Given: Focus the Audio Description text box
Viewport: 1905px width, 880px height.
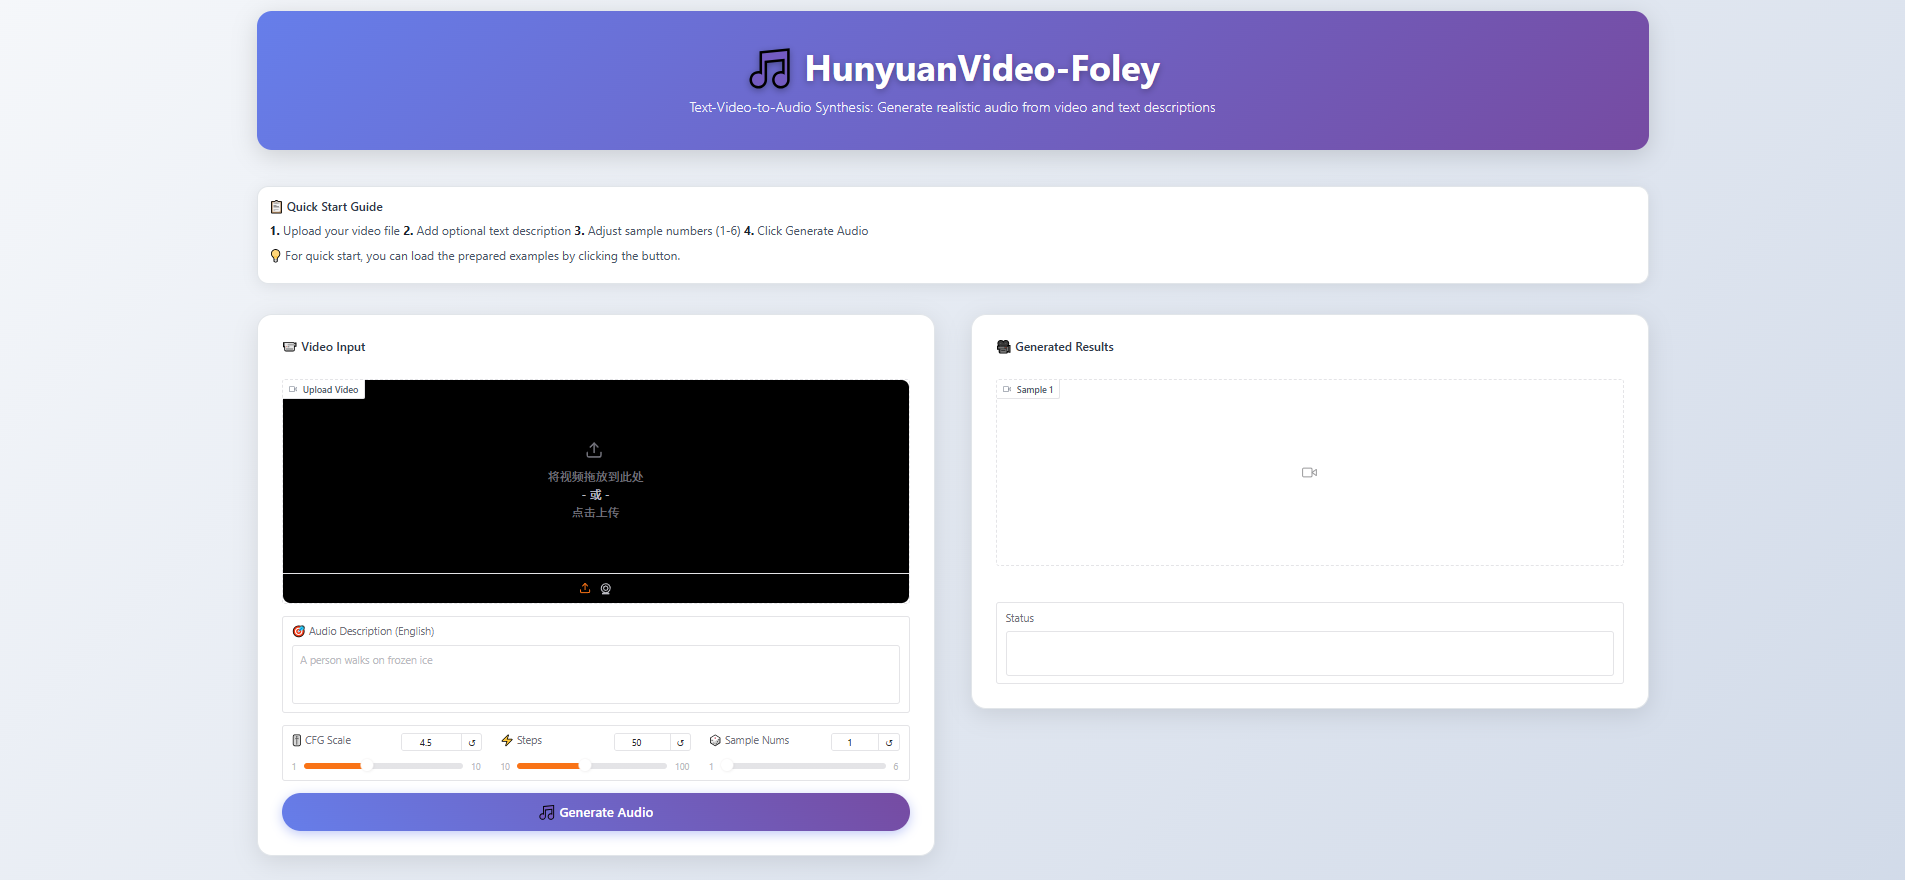Looking at the screenshot, I should (x=596, y=674).
